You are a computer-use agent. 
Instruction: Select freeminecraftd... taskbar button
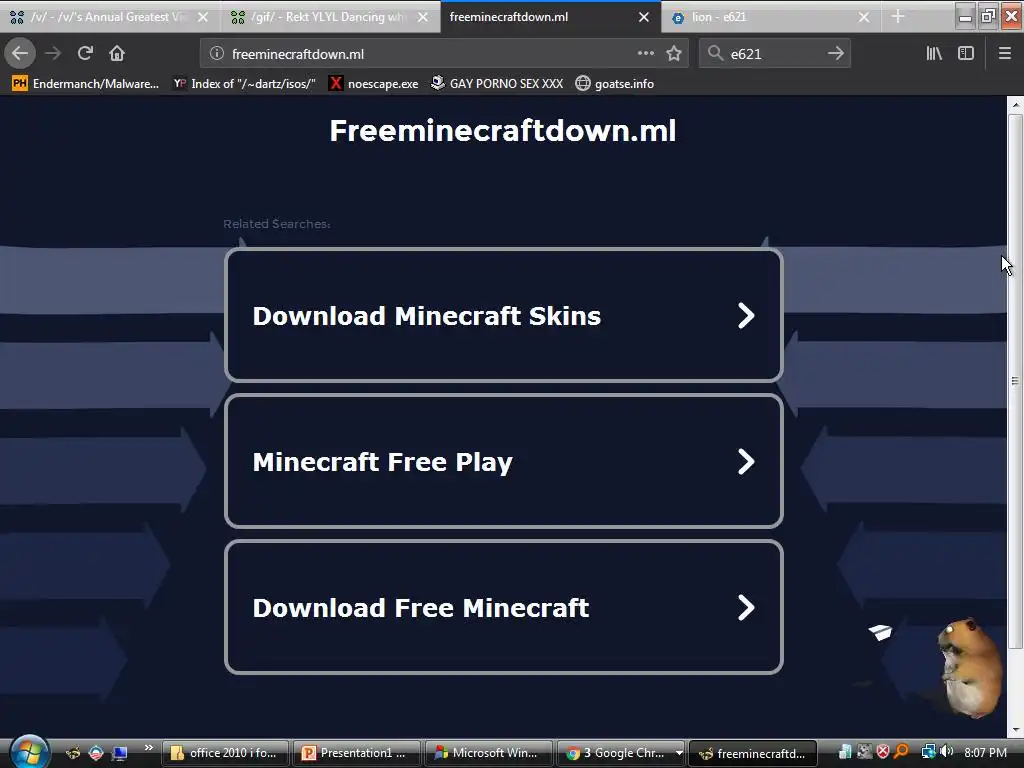pos(753,753)
